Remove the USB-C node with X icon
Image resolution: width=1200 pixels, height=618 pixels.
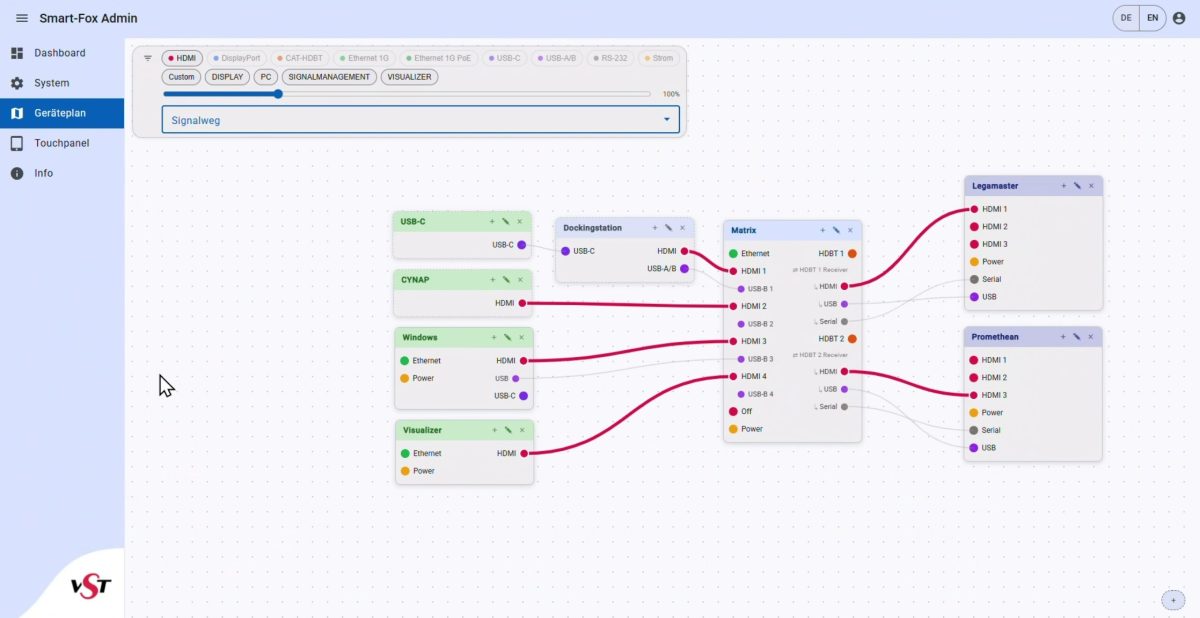tap(519, 221)
